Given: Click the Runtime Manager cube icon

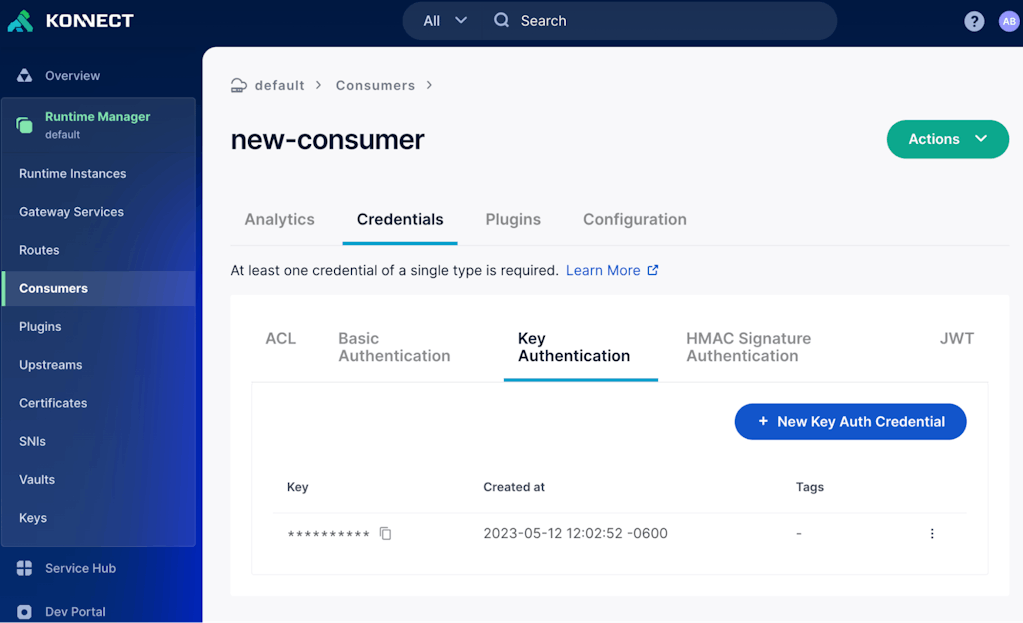Looking at the screenshot, I should (24, 125).
